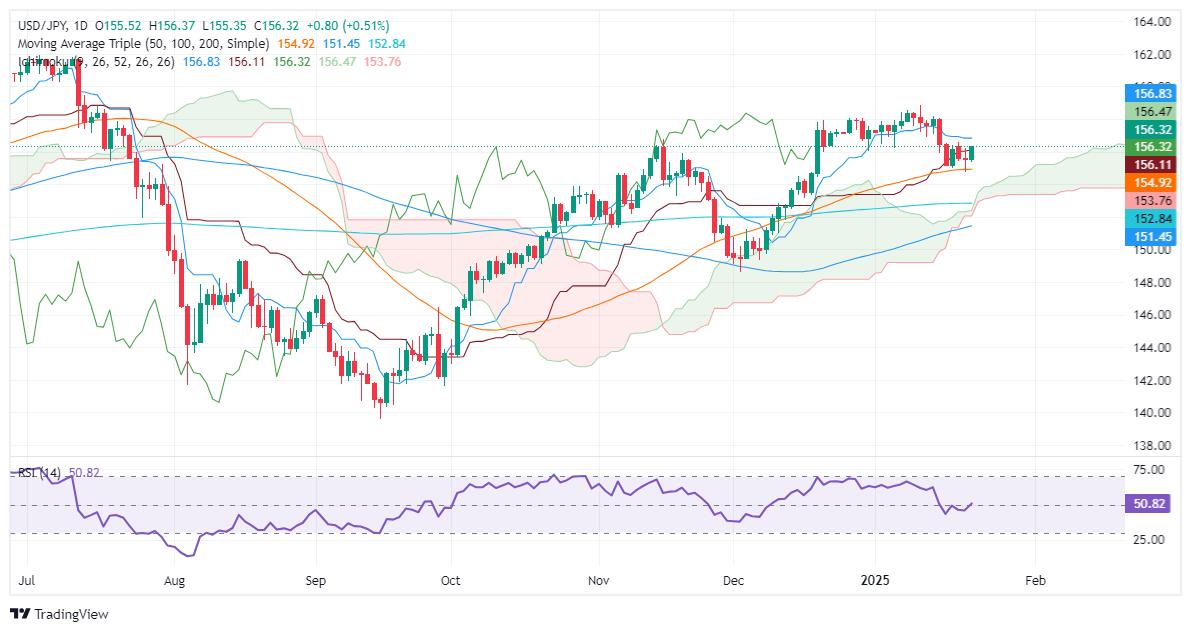This screenshot has width=1191, height=632.
Task: Click the TradingView logo icon
Action: pos(20,614)
